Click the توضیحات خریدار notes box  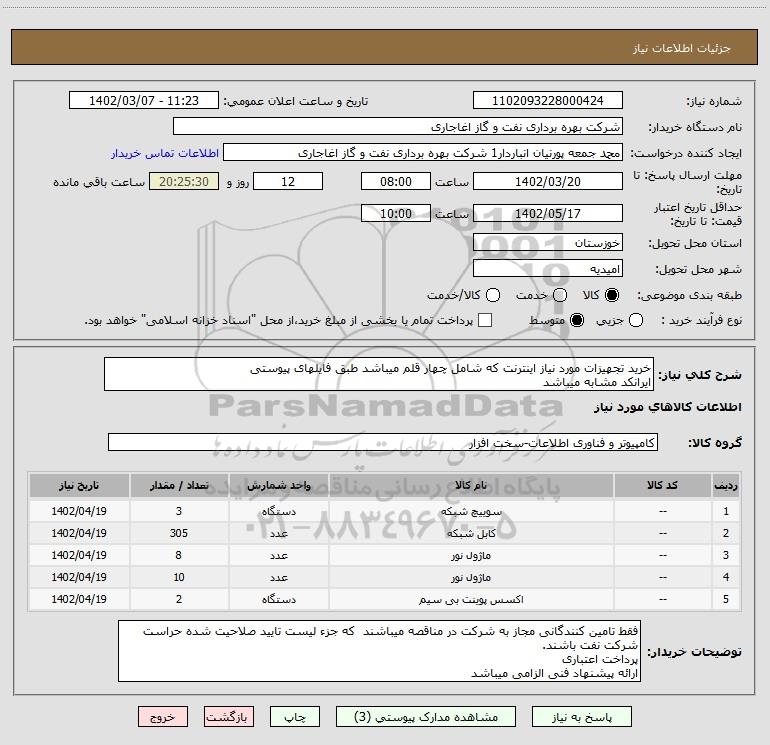coord(379,651)
